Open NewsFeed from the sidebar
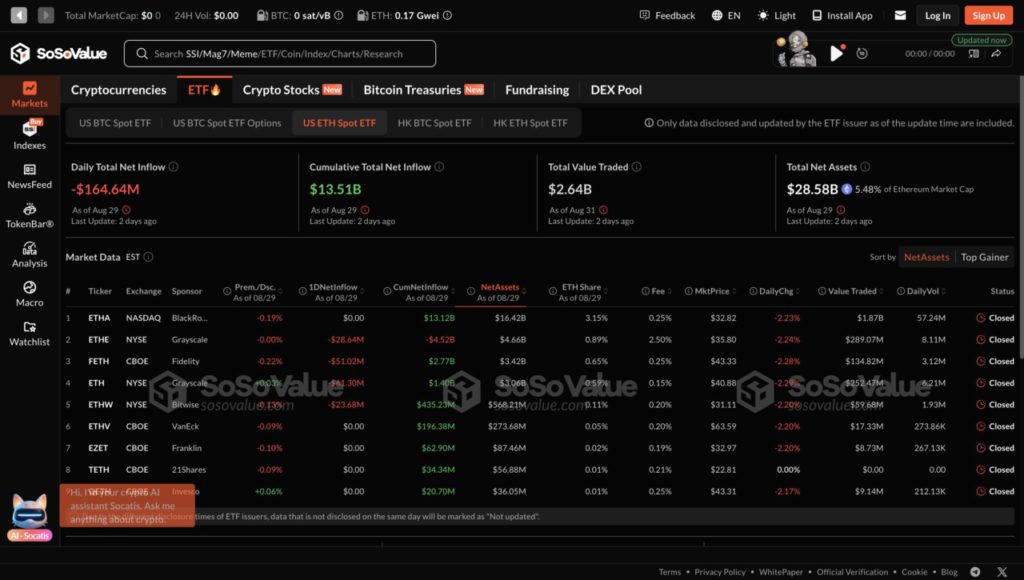The height and width of the screenshot is (580, 1024). tap(29, 176)
